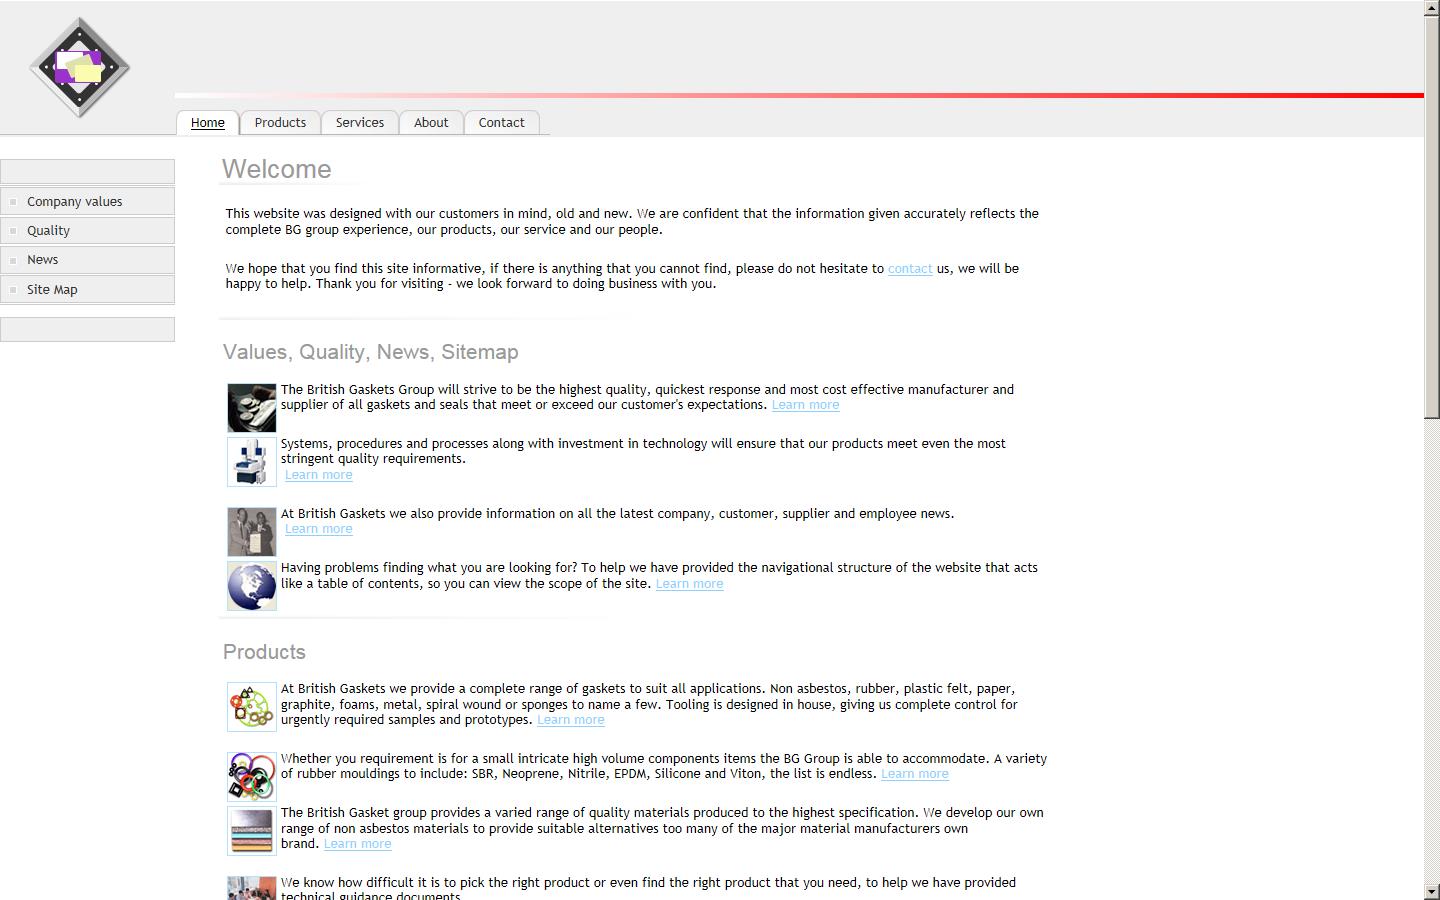The width and height of the screenshot is (1440, 900).
Task: Click the colored rubber rings icon
Action: (x=251, y=776)
